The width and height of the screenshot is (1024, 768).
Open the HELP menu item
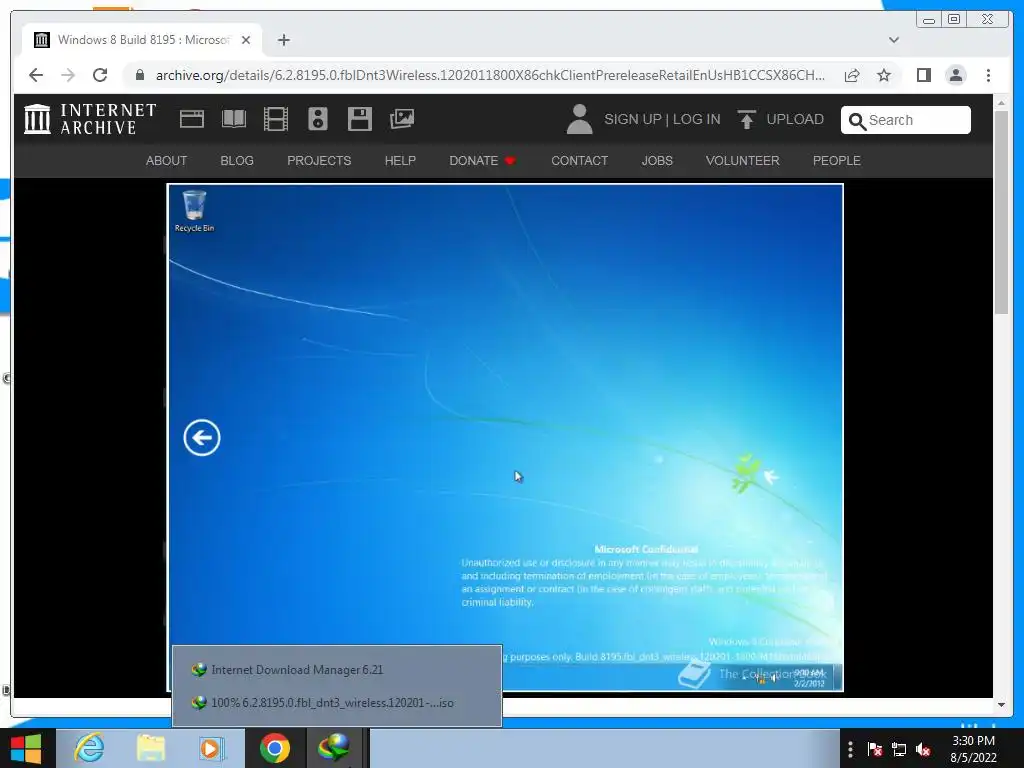[x=400, y=161]
